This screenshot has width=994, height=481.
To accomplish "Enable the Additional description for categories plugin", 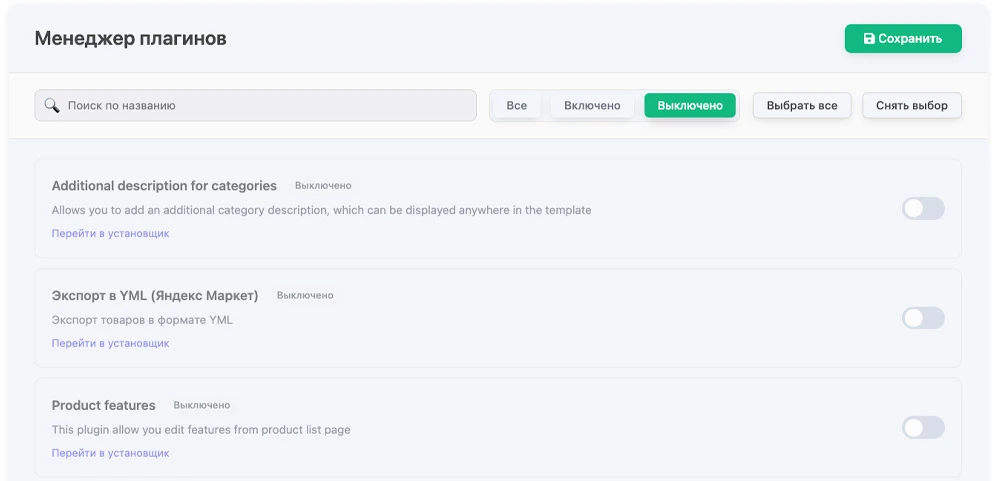I will (922, 208).
